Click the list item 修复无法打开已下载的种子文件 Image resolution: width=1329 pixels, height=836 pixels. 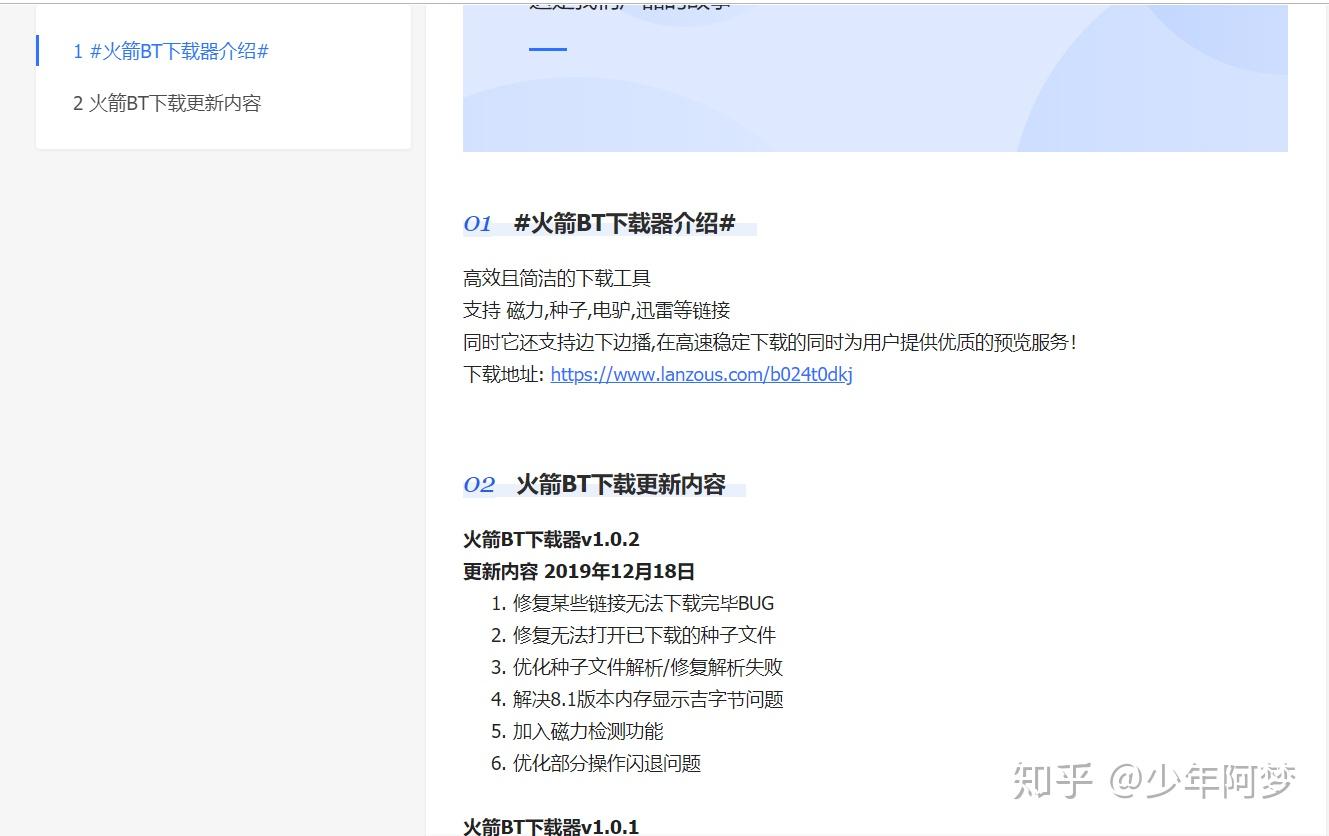pyautogui.click(x=645, y=635)
